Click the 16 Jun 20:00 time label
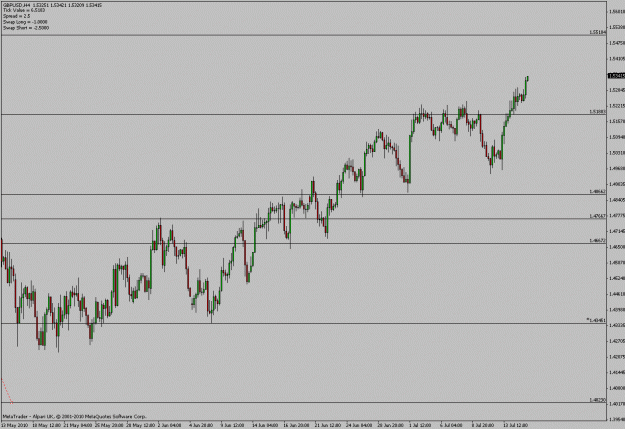Screen dimensions: 625x429 point(296,425)
